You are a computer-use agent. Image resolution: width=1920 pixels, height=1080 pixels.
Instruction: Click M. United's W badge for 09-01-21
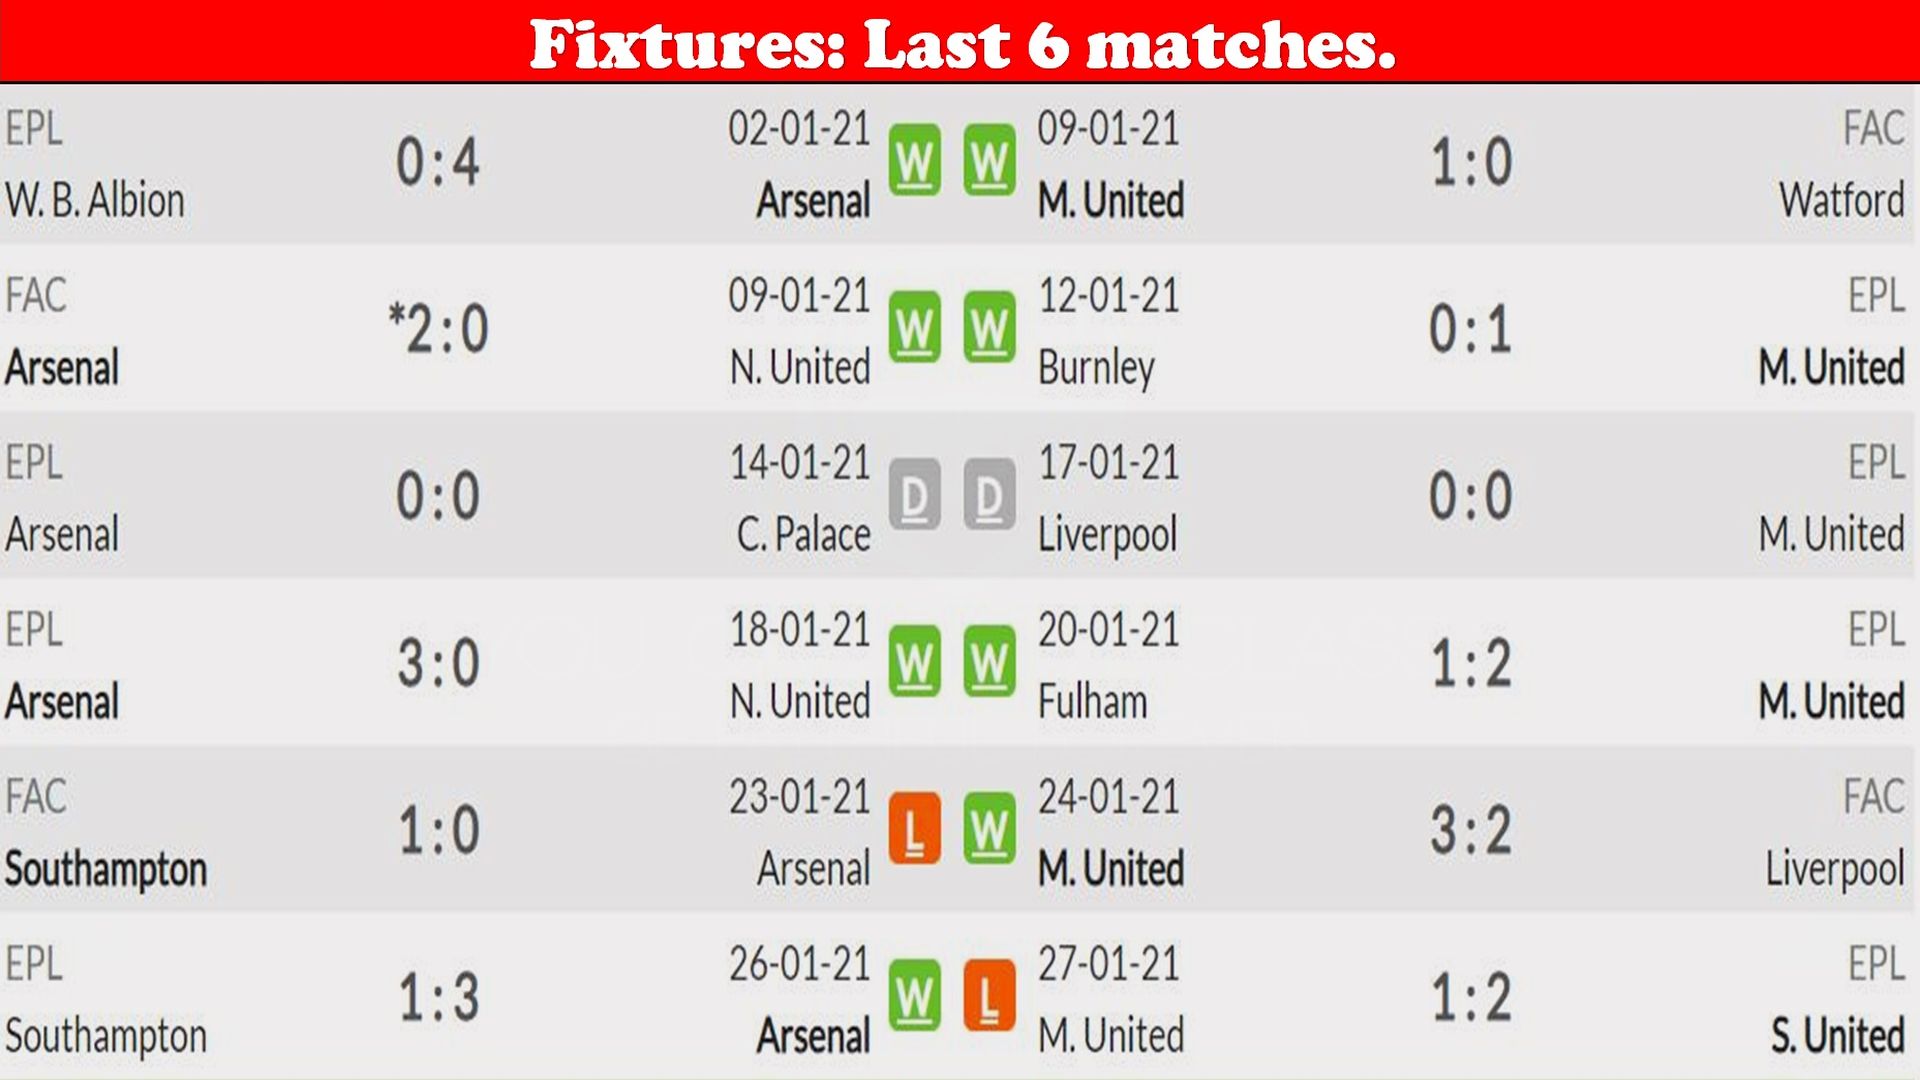click(989, 160)
